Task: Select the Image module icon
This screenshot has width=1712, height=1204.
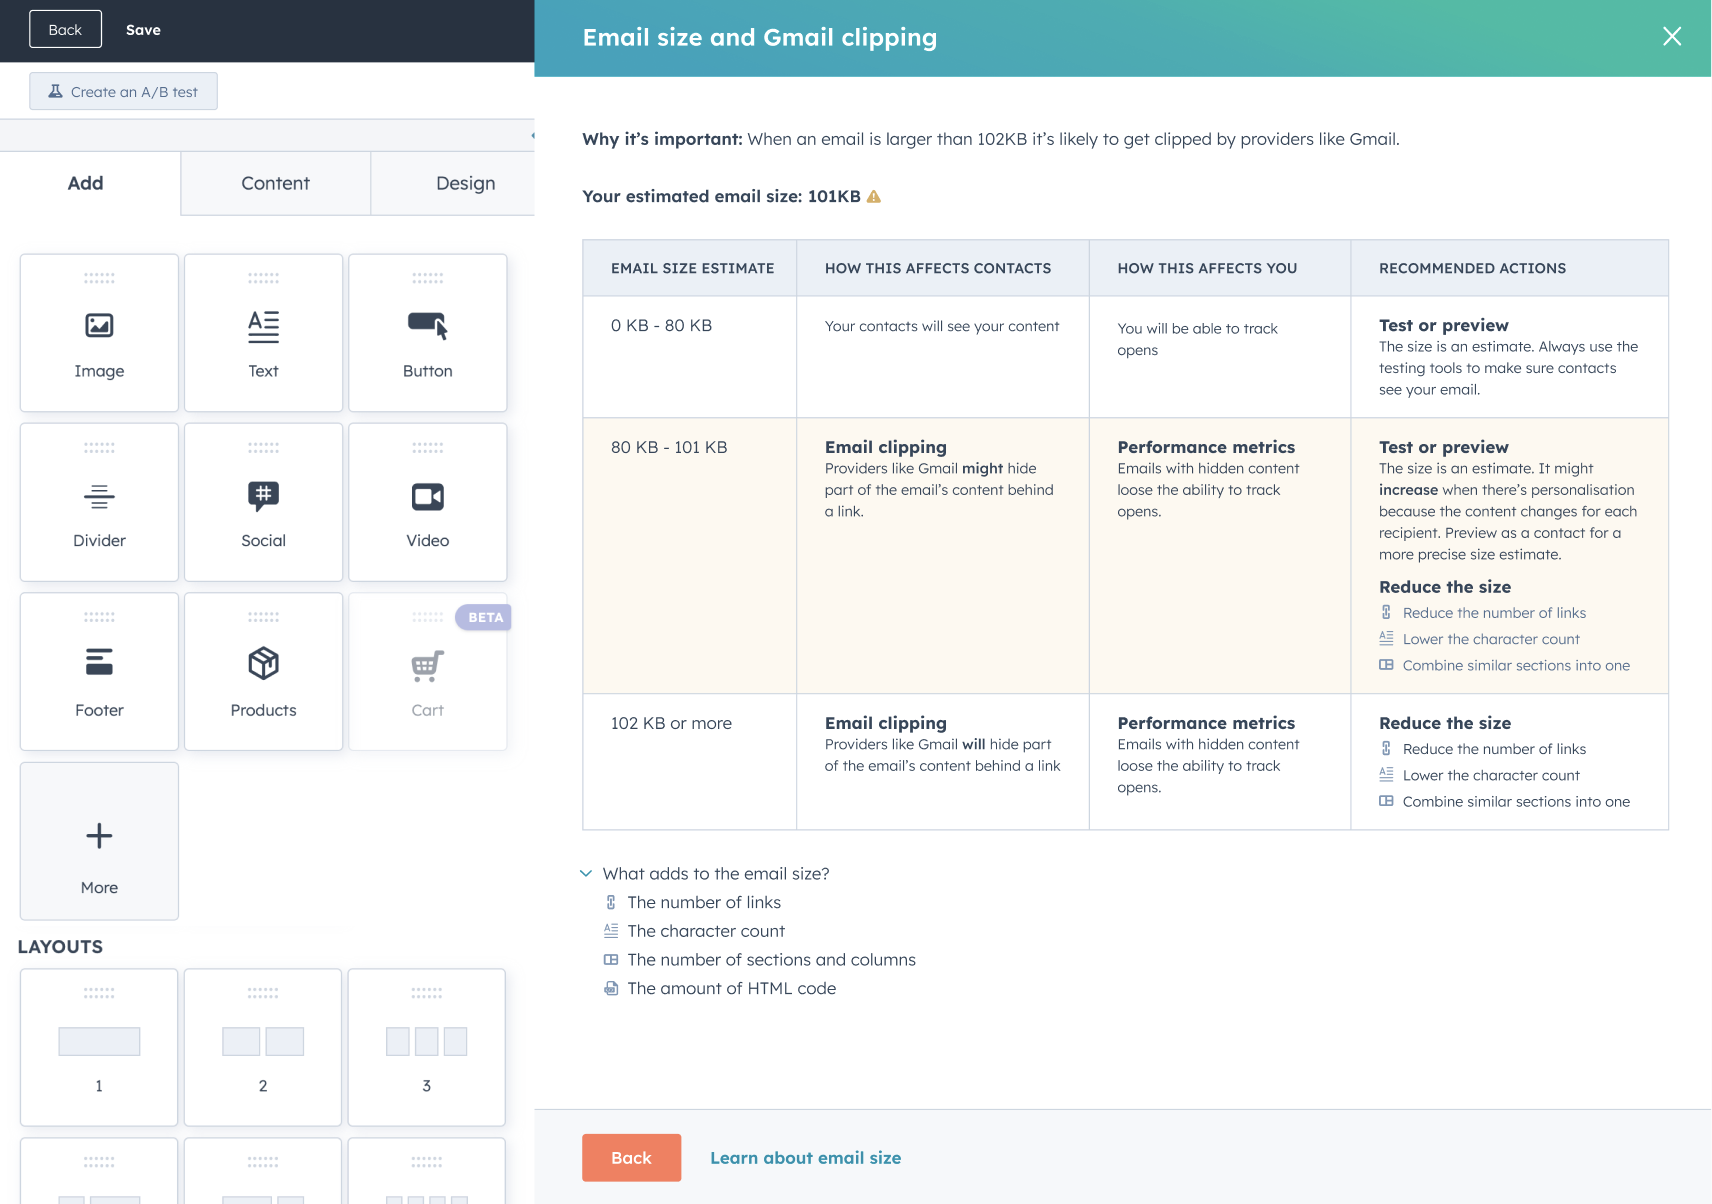Action: (99, 326)
